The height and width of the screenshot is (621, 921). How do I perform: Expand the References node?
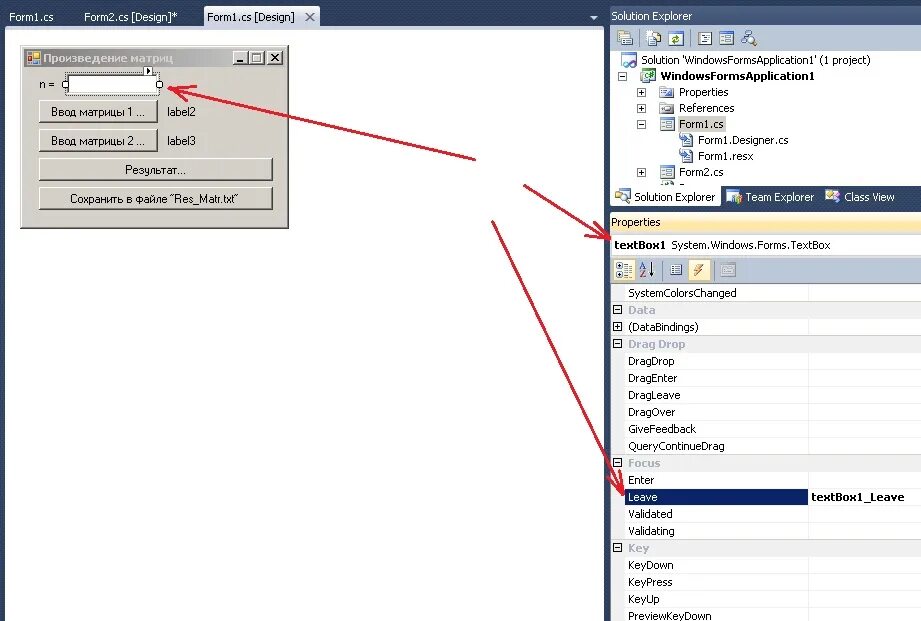[641, 108]
